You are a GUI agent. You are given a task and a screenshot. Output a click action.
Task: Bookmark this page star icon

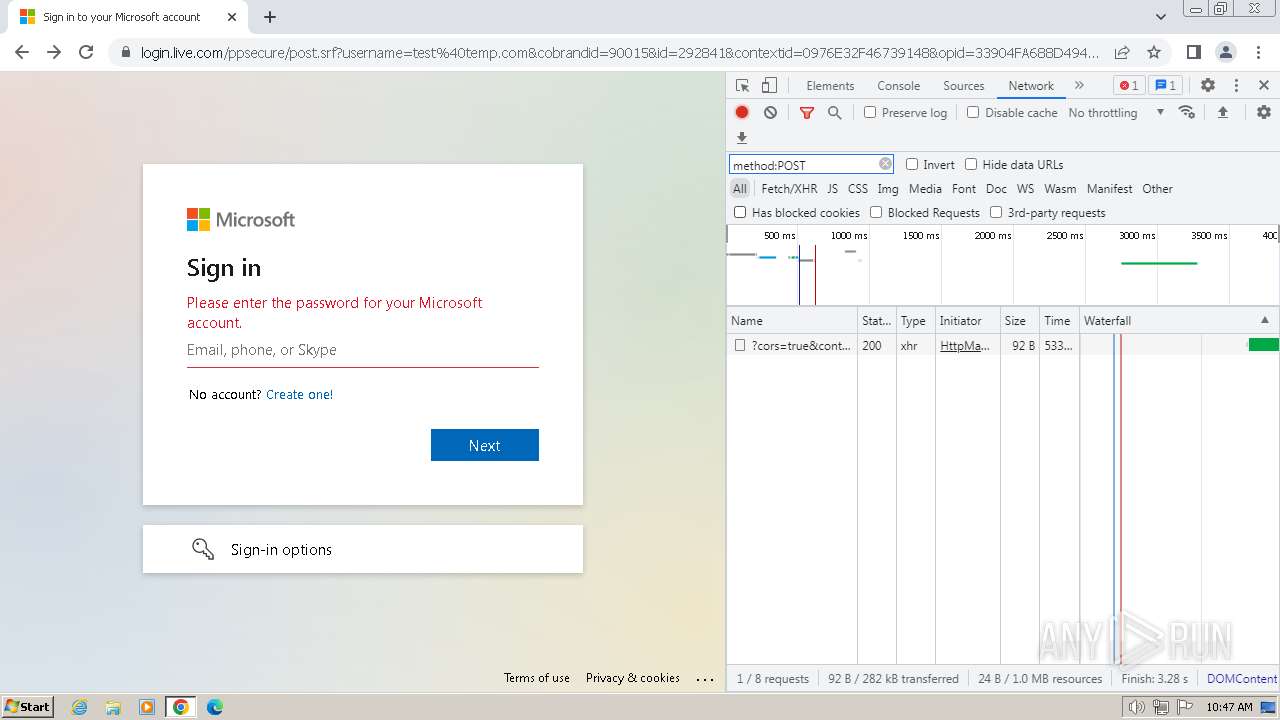coord(1154,52)
